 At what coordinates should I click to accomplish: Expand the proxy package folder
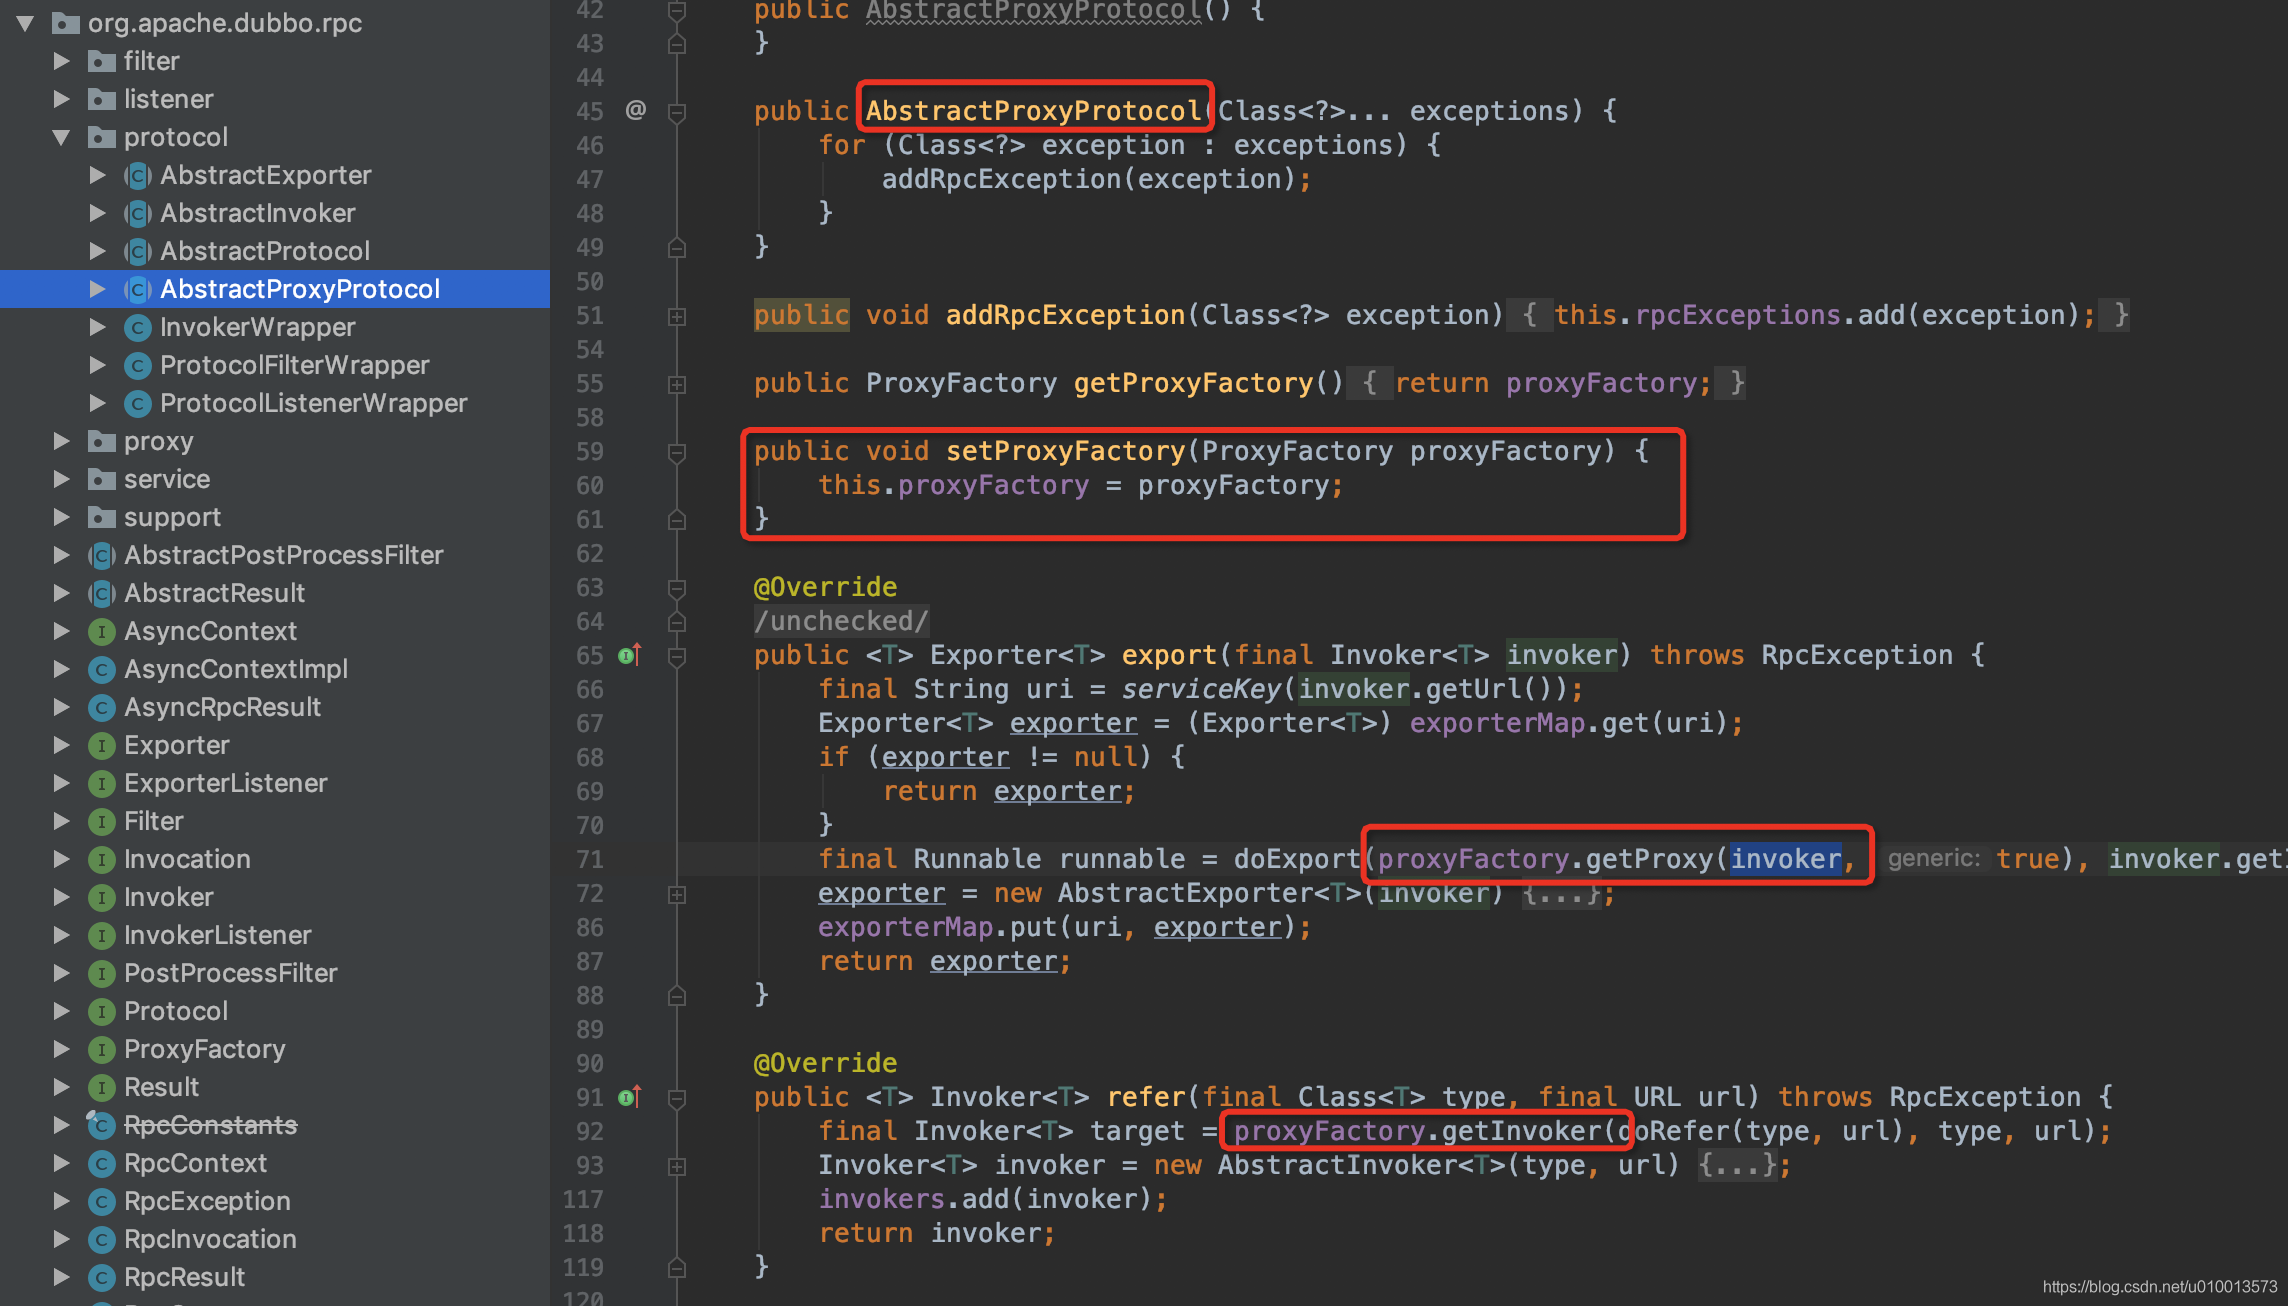coord(61,441)
